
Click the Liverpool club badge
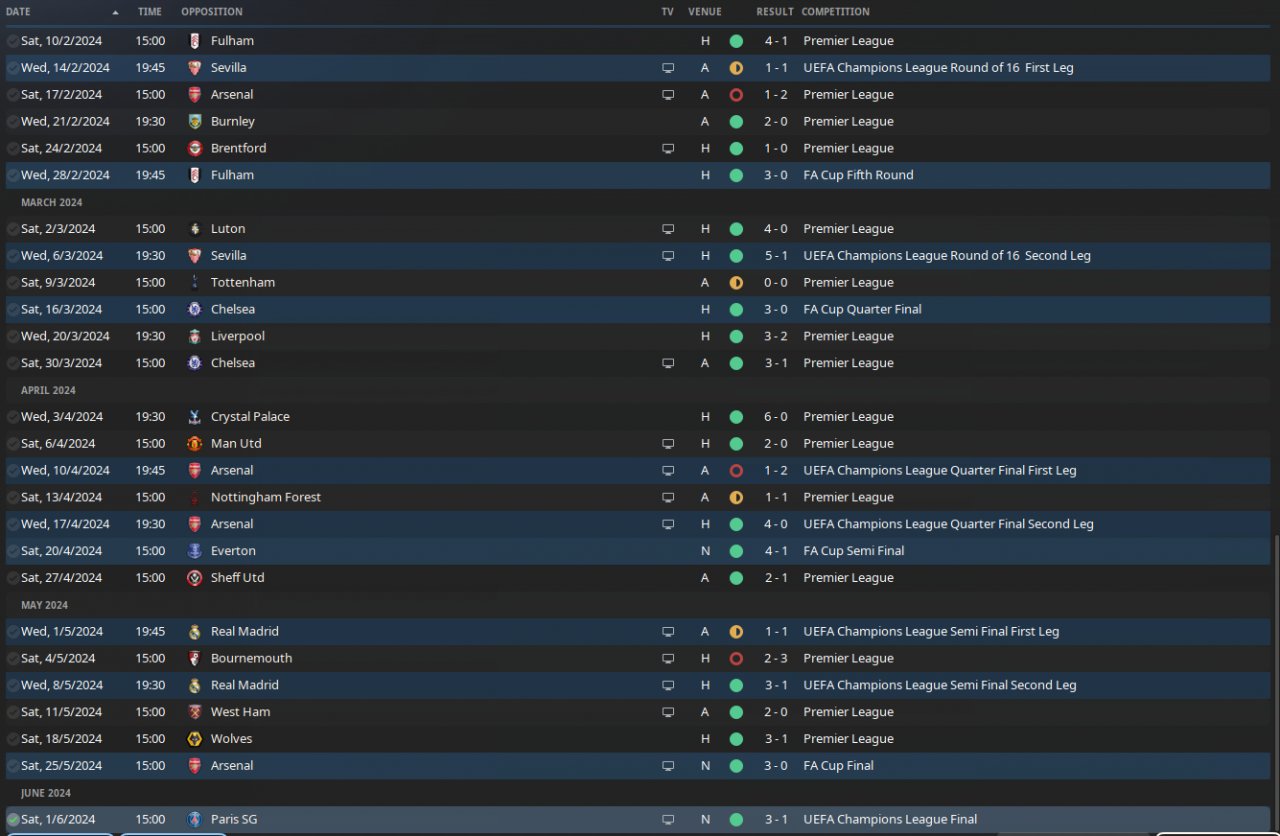click(x=194, y=336)
